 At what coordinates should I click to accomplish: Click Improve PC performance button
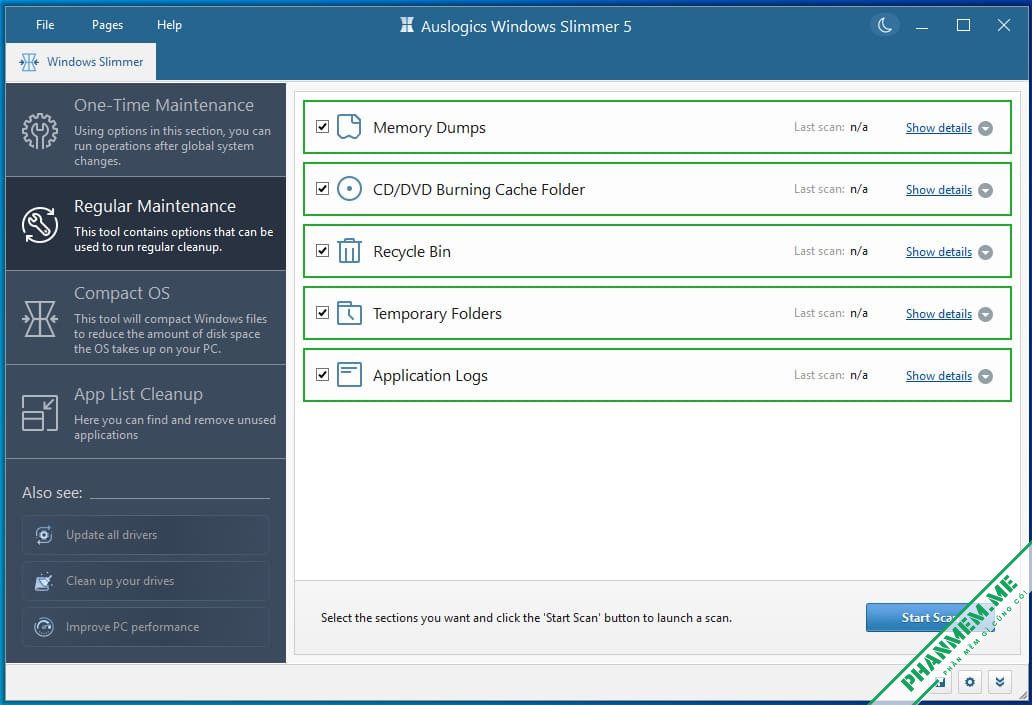click(145, 627)
